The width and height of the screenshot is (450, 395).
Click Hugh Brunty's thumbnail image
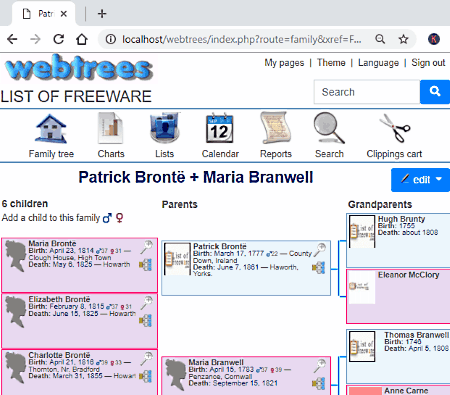362,231
